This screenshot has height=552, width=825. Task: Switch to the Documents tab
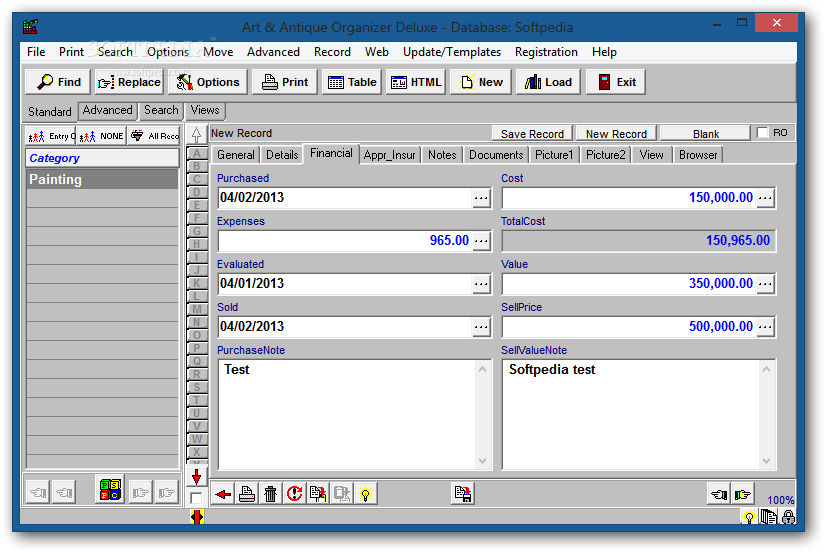point(496,155)
